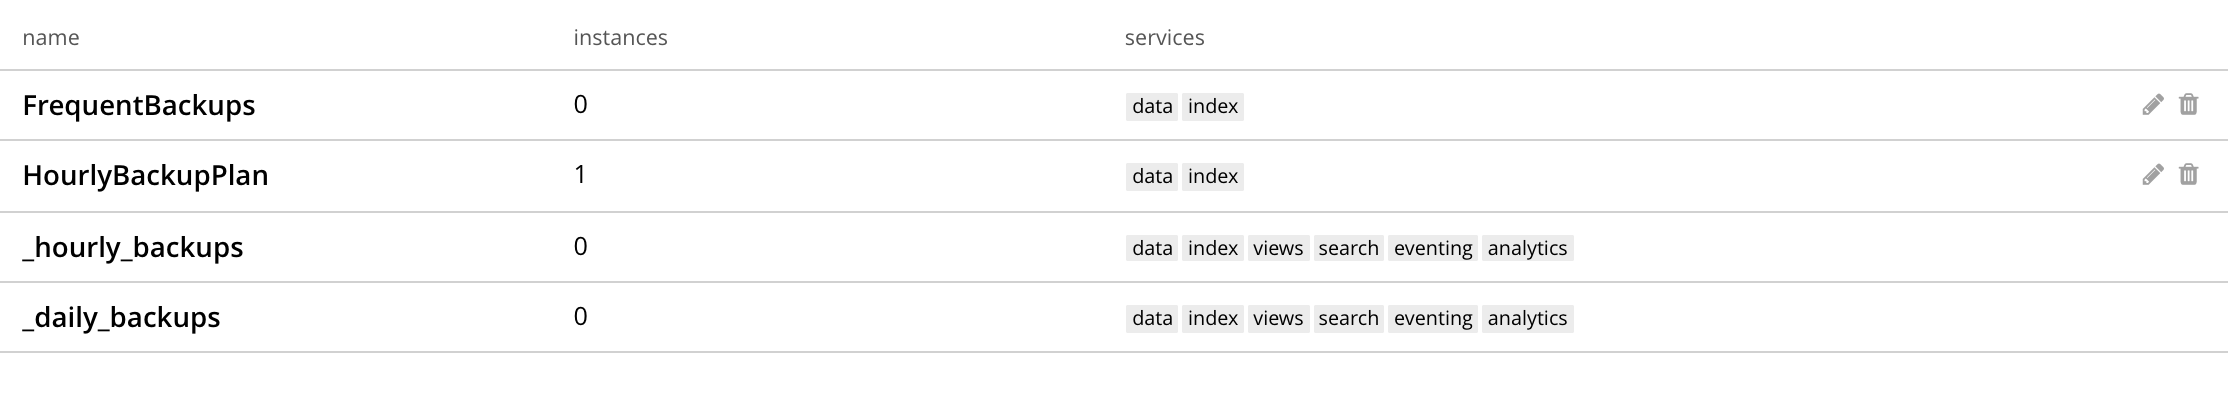Click search tag in _daily_backups row

point(1348,319)
